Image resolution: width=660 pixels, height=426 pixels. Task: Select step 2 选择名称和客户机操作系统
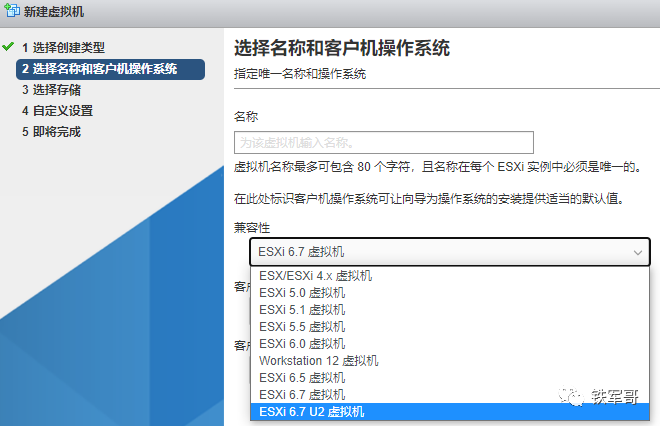click(110, 69)
